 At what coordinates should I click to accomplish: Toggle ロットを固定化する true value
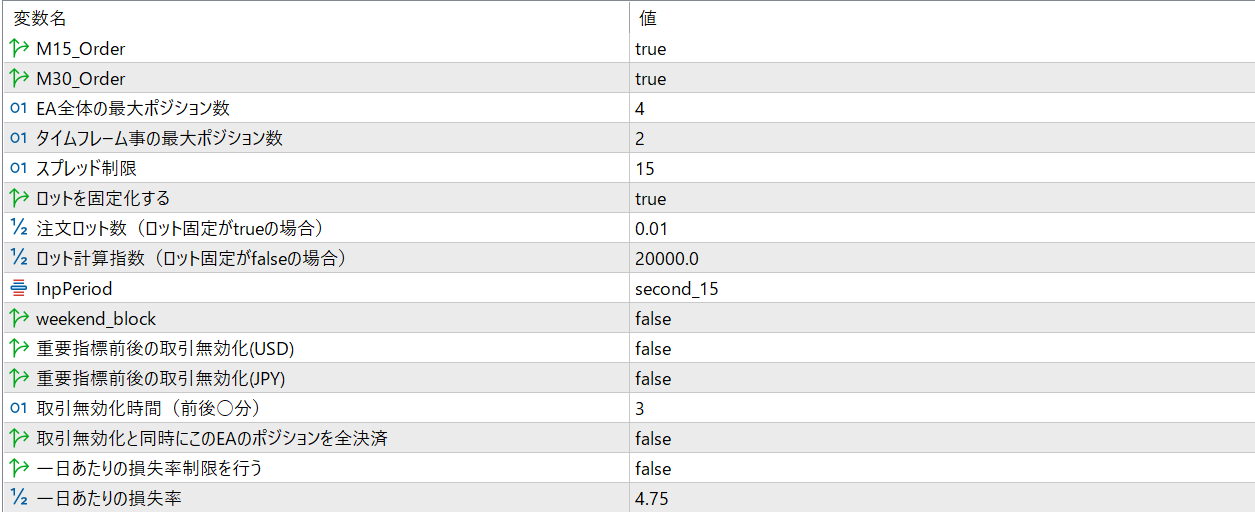(x=651, y=198)
